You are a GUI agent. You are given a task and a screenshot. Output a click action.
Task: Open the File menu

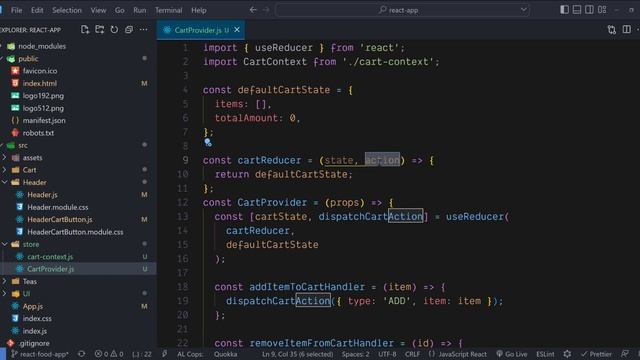coord(17,10)
